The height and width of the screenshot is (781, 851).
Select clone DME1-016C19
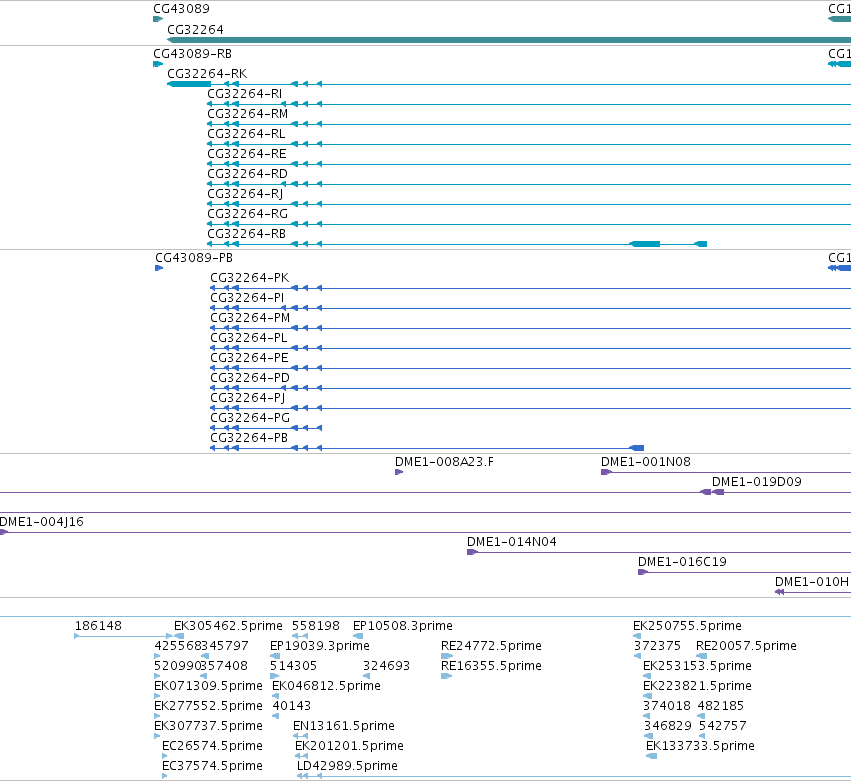(682, 562)
